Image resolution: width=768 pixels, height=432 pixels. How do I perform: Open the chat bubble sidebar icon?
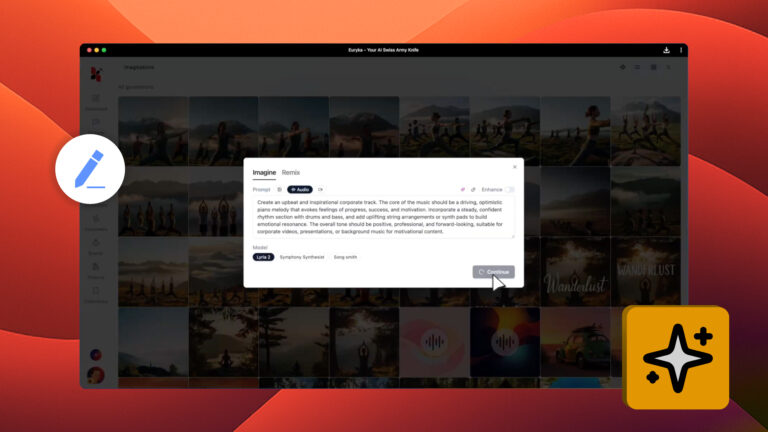[96, 122]
